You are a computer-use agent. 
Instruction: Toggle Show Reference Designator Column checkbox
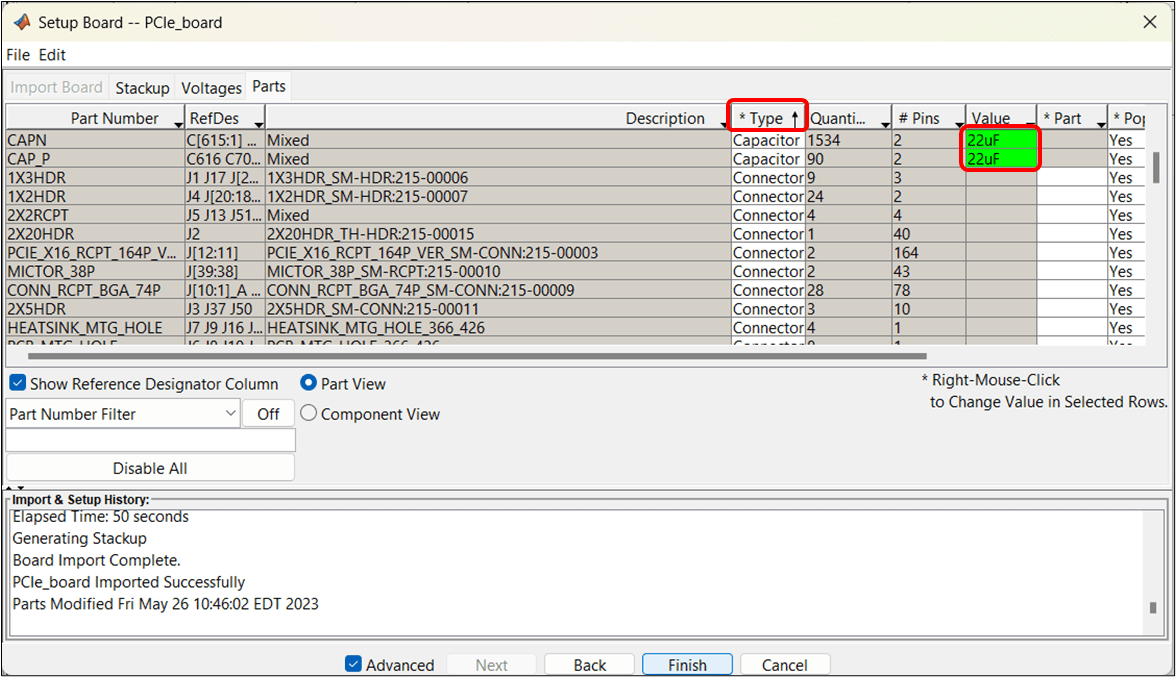pos(18,383)
